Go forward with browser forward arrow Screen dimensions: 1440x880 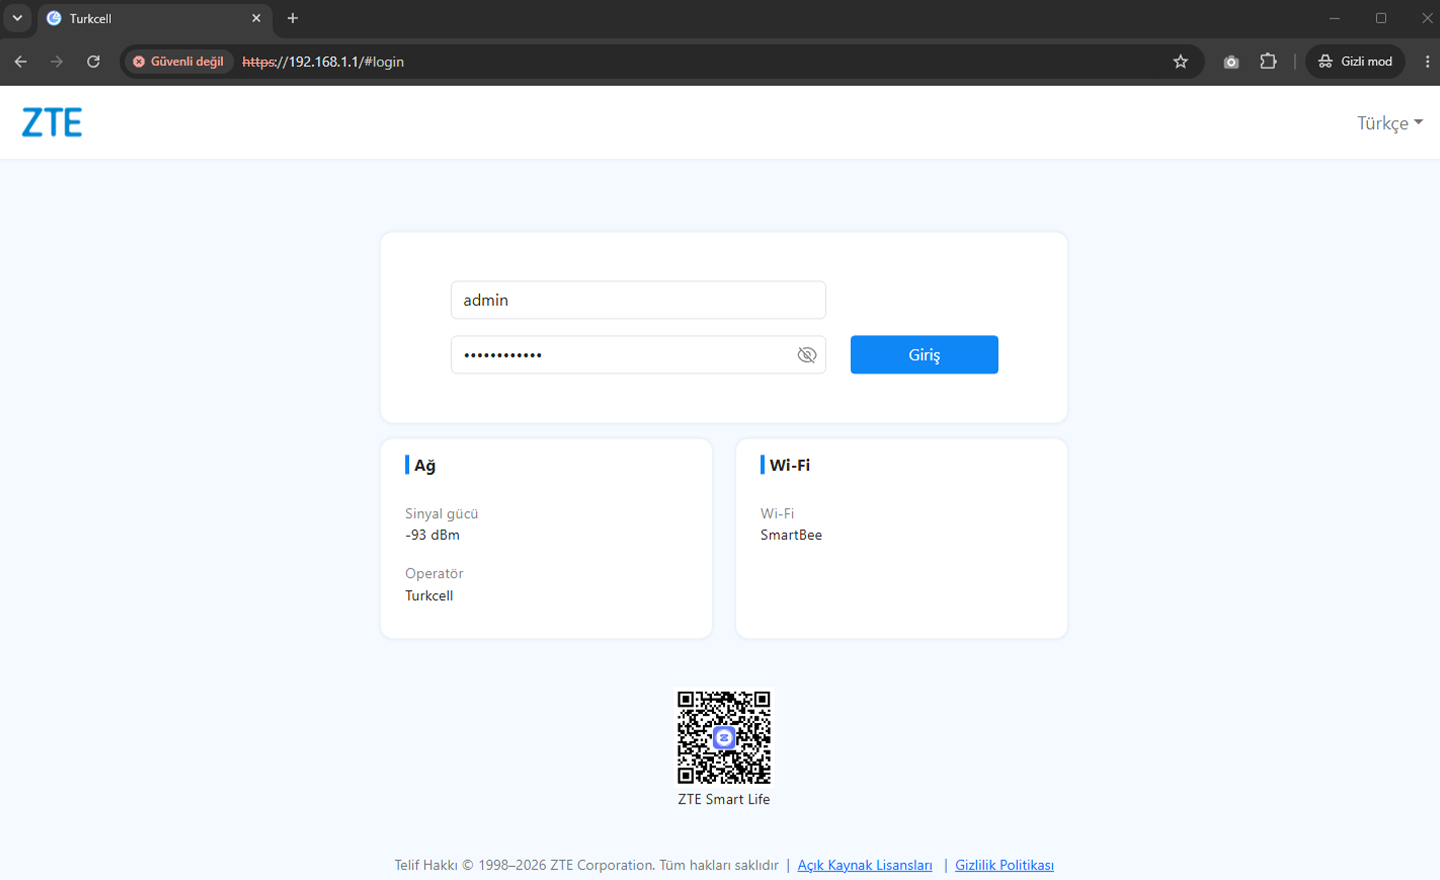point(57,61)
